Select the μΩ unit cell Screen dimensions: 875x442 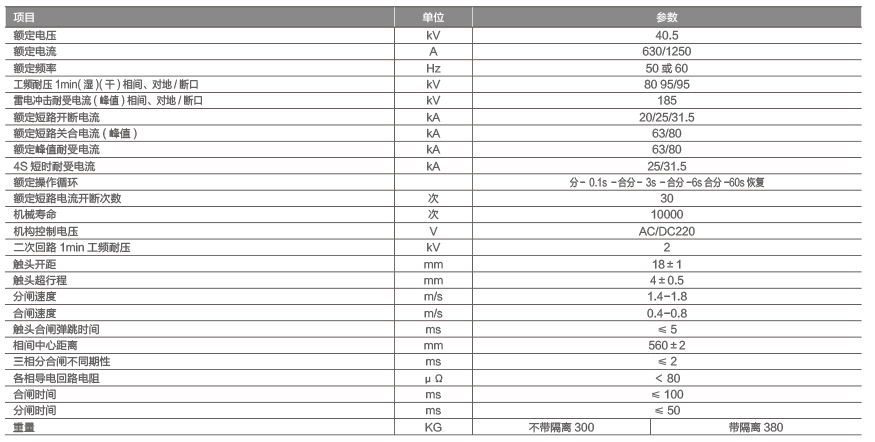pyautogui.click(x=433, y=379)
